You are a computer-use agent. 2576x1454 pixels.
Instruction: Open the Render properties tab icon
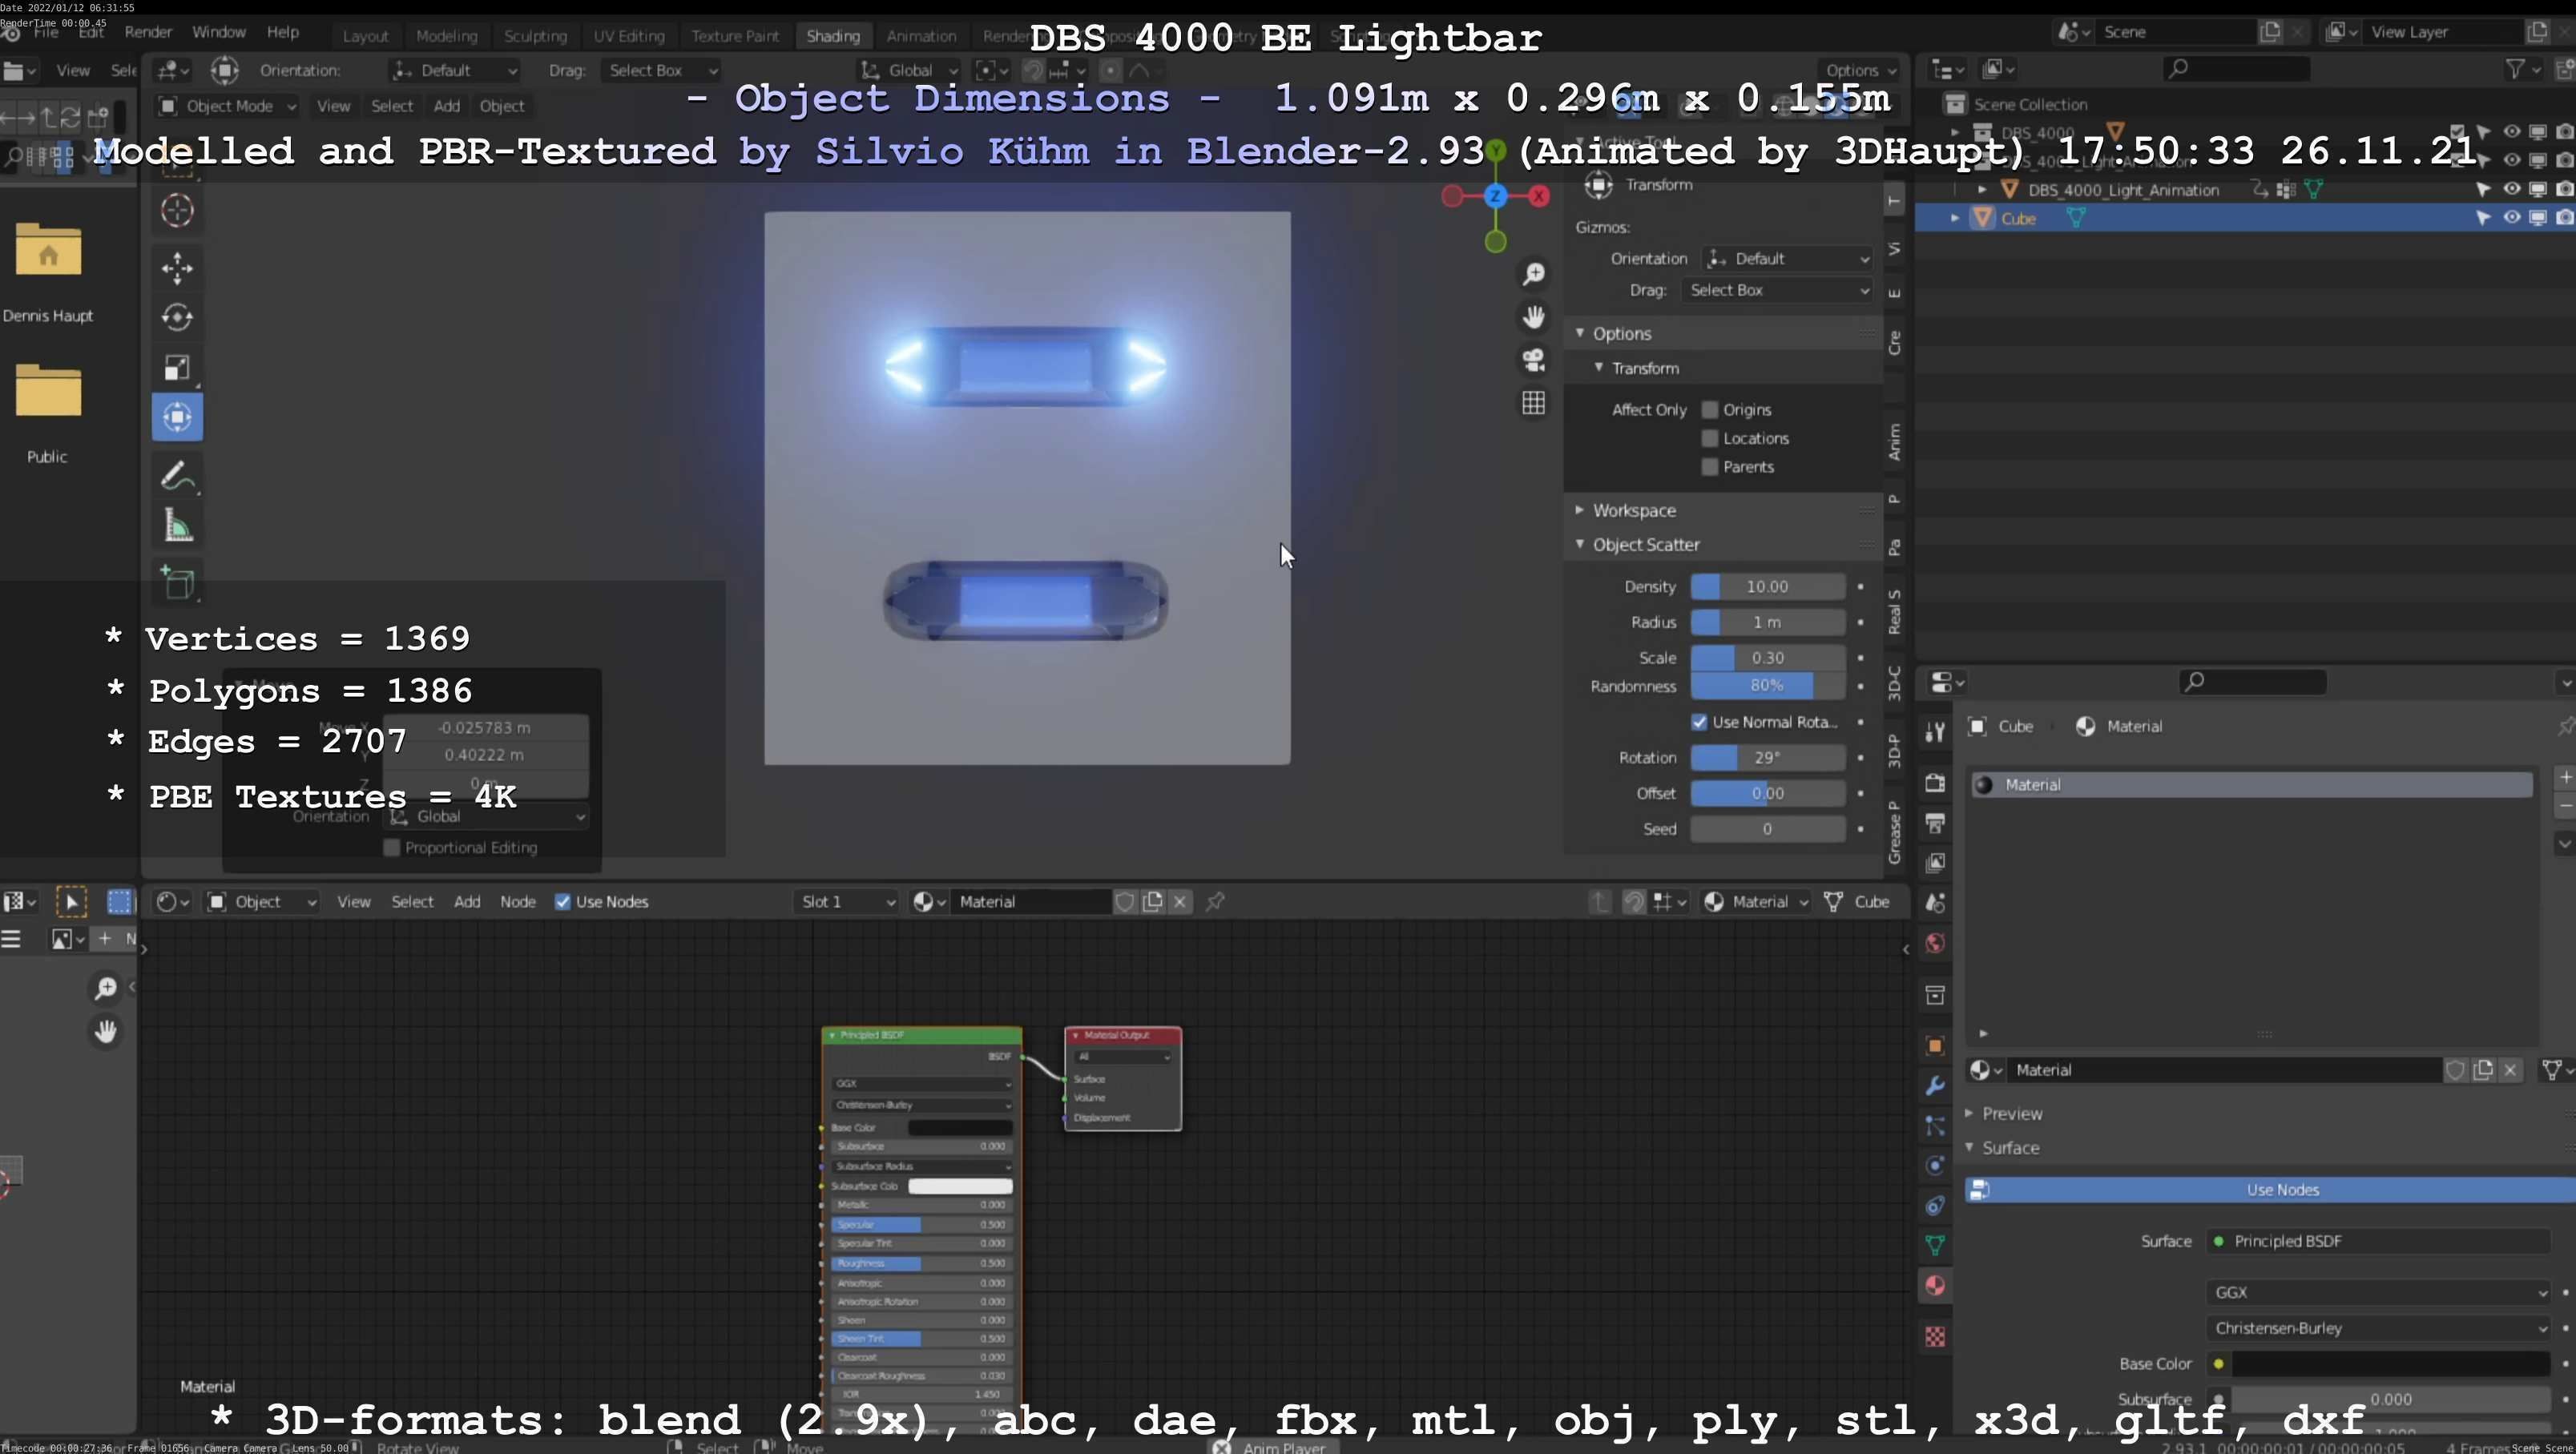click(x=1935, y=783)
